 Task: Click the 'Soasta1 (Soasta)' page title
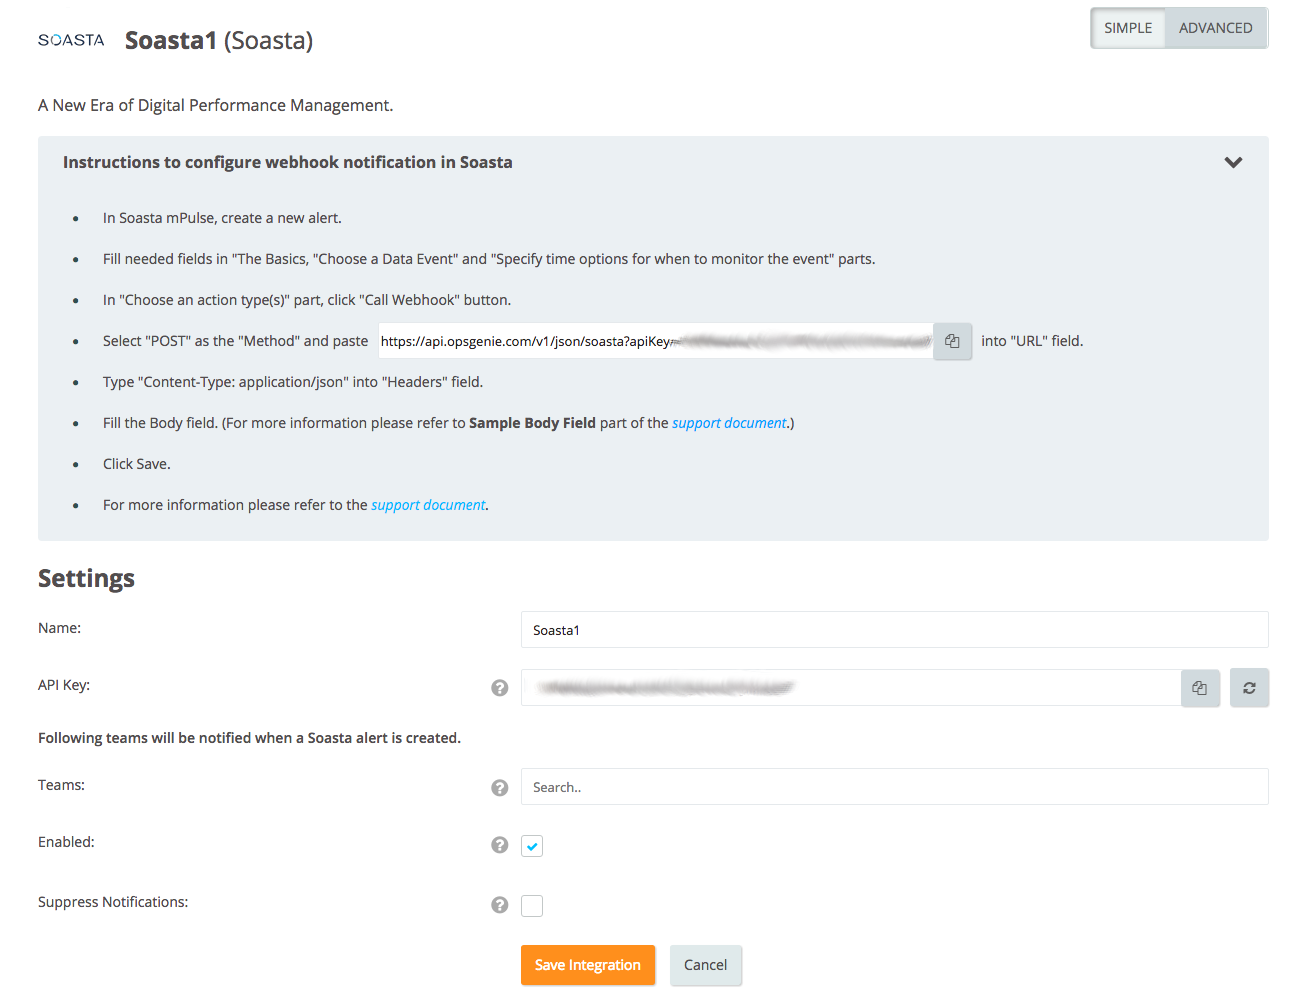[219, 40]
